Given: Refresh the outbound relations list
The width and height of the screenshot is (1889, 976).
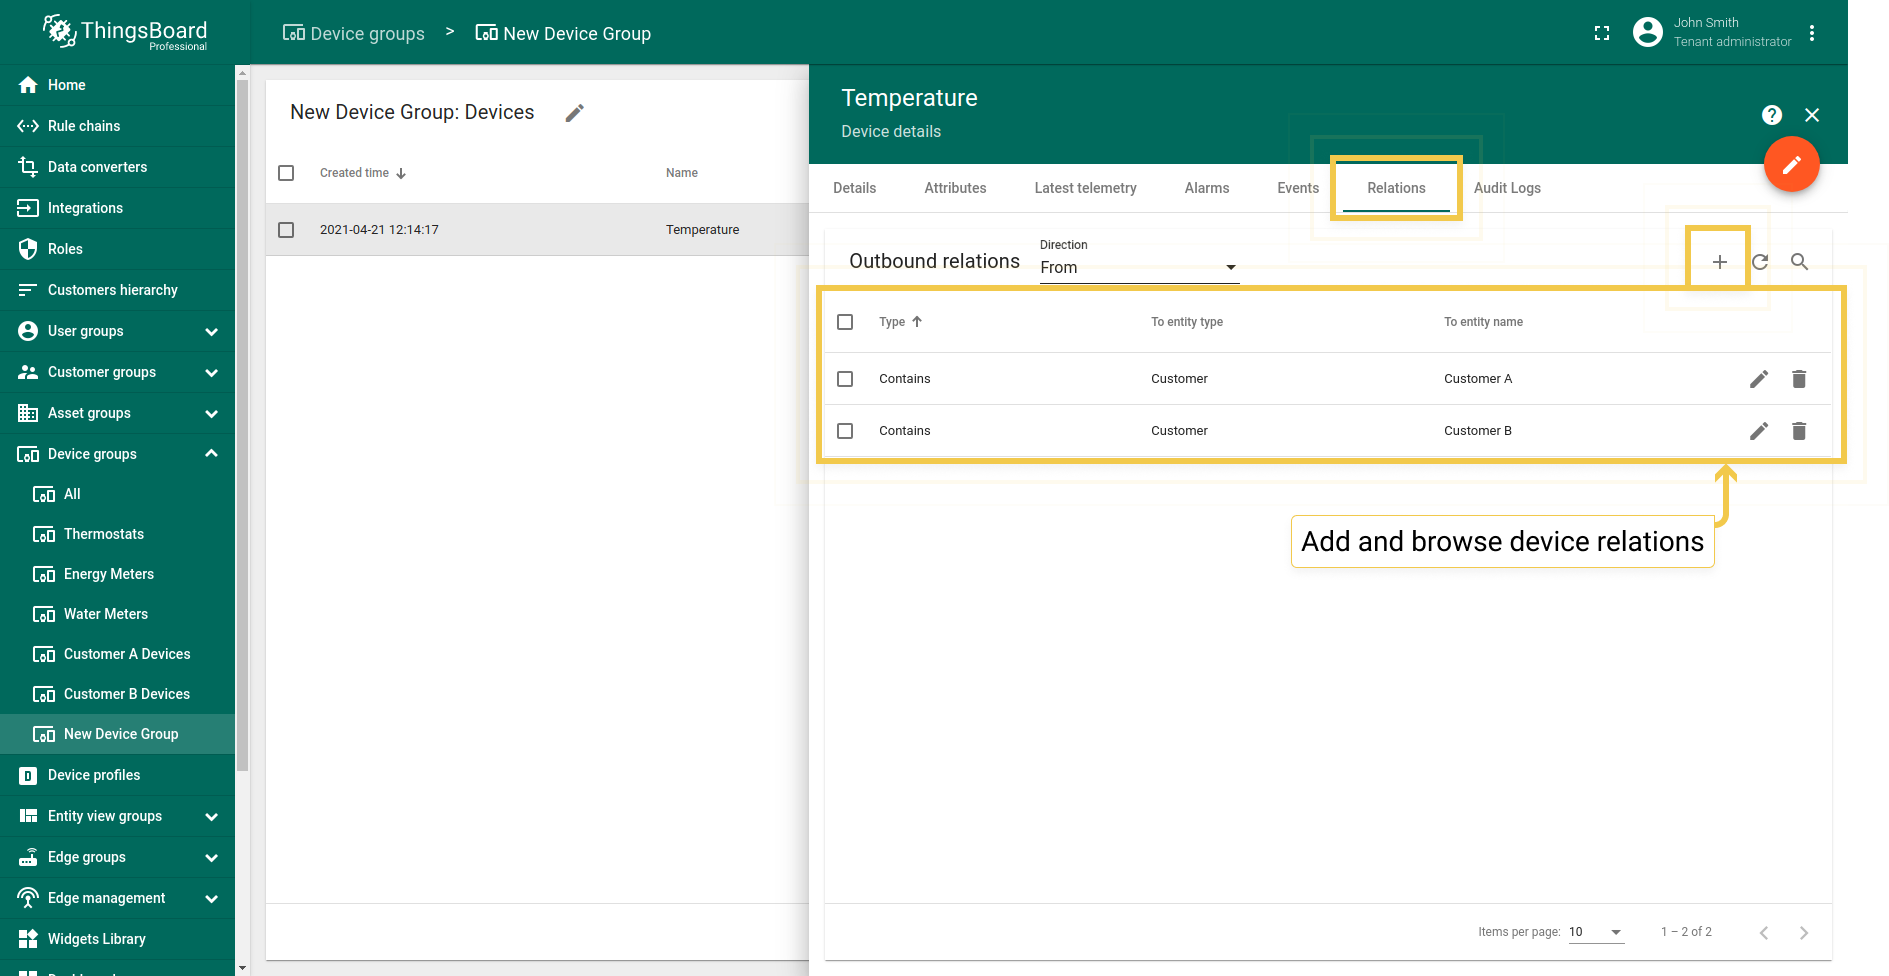Looking at the screenshot, I should coord(1760,262).
